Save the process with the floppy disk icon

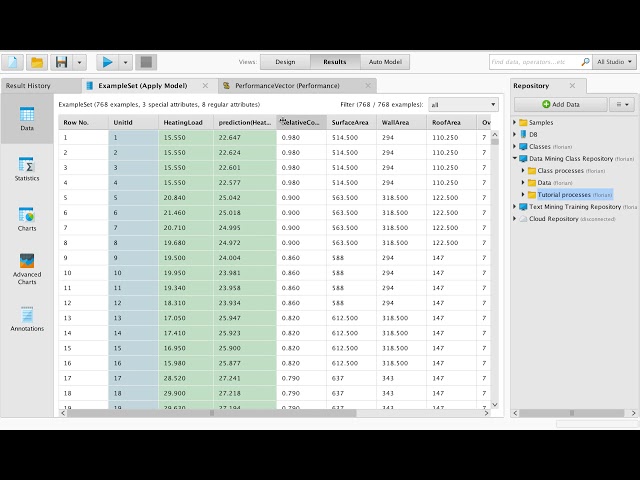pyautogui.click(x=62, y=62)
